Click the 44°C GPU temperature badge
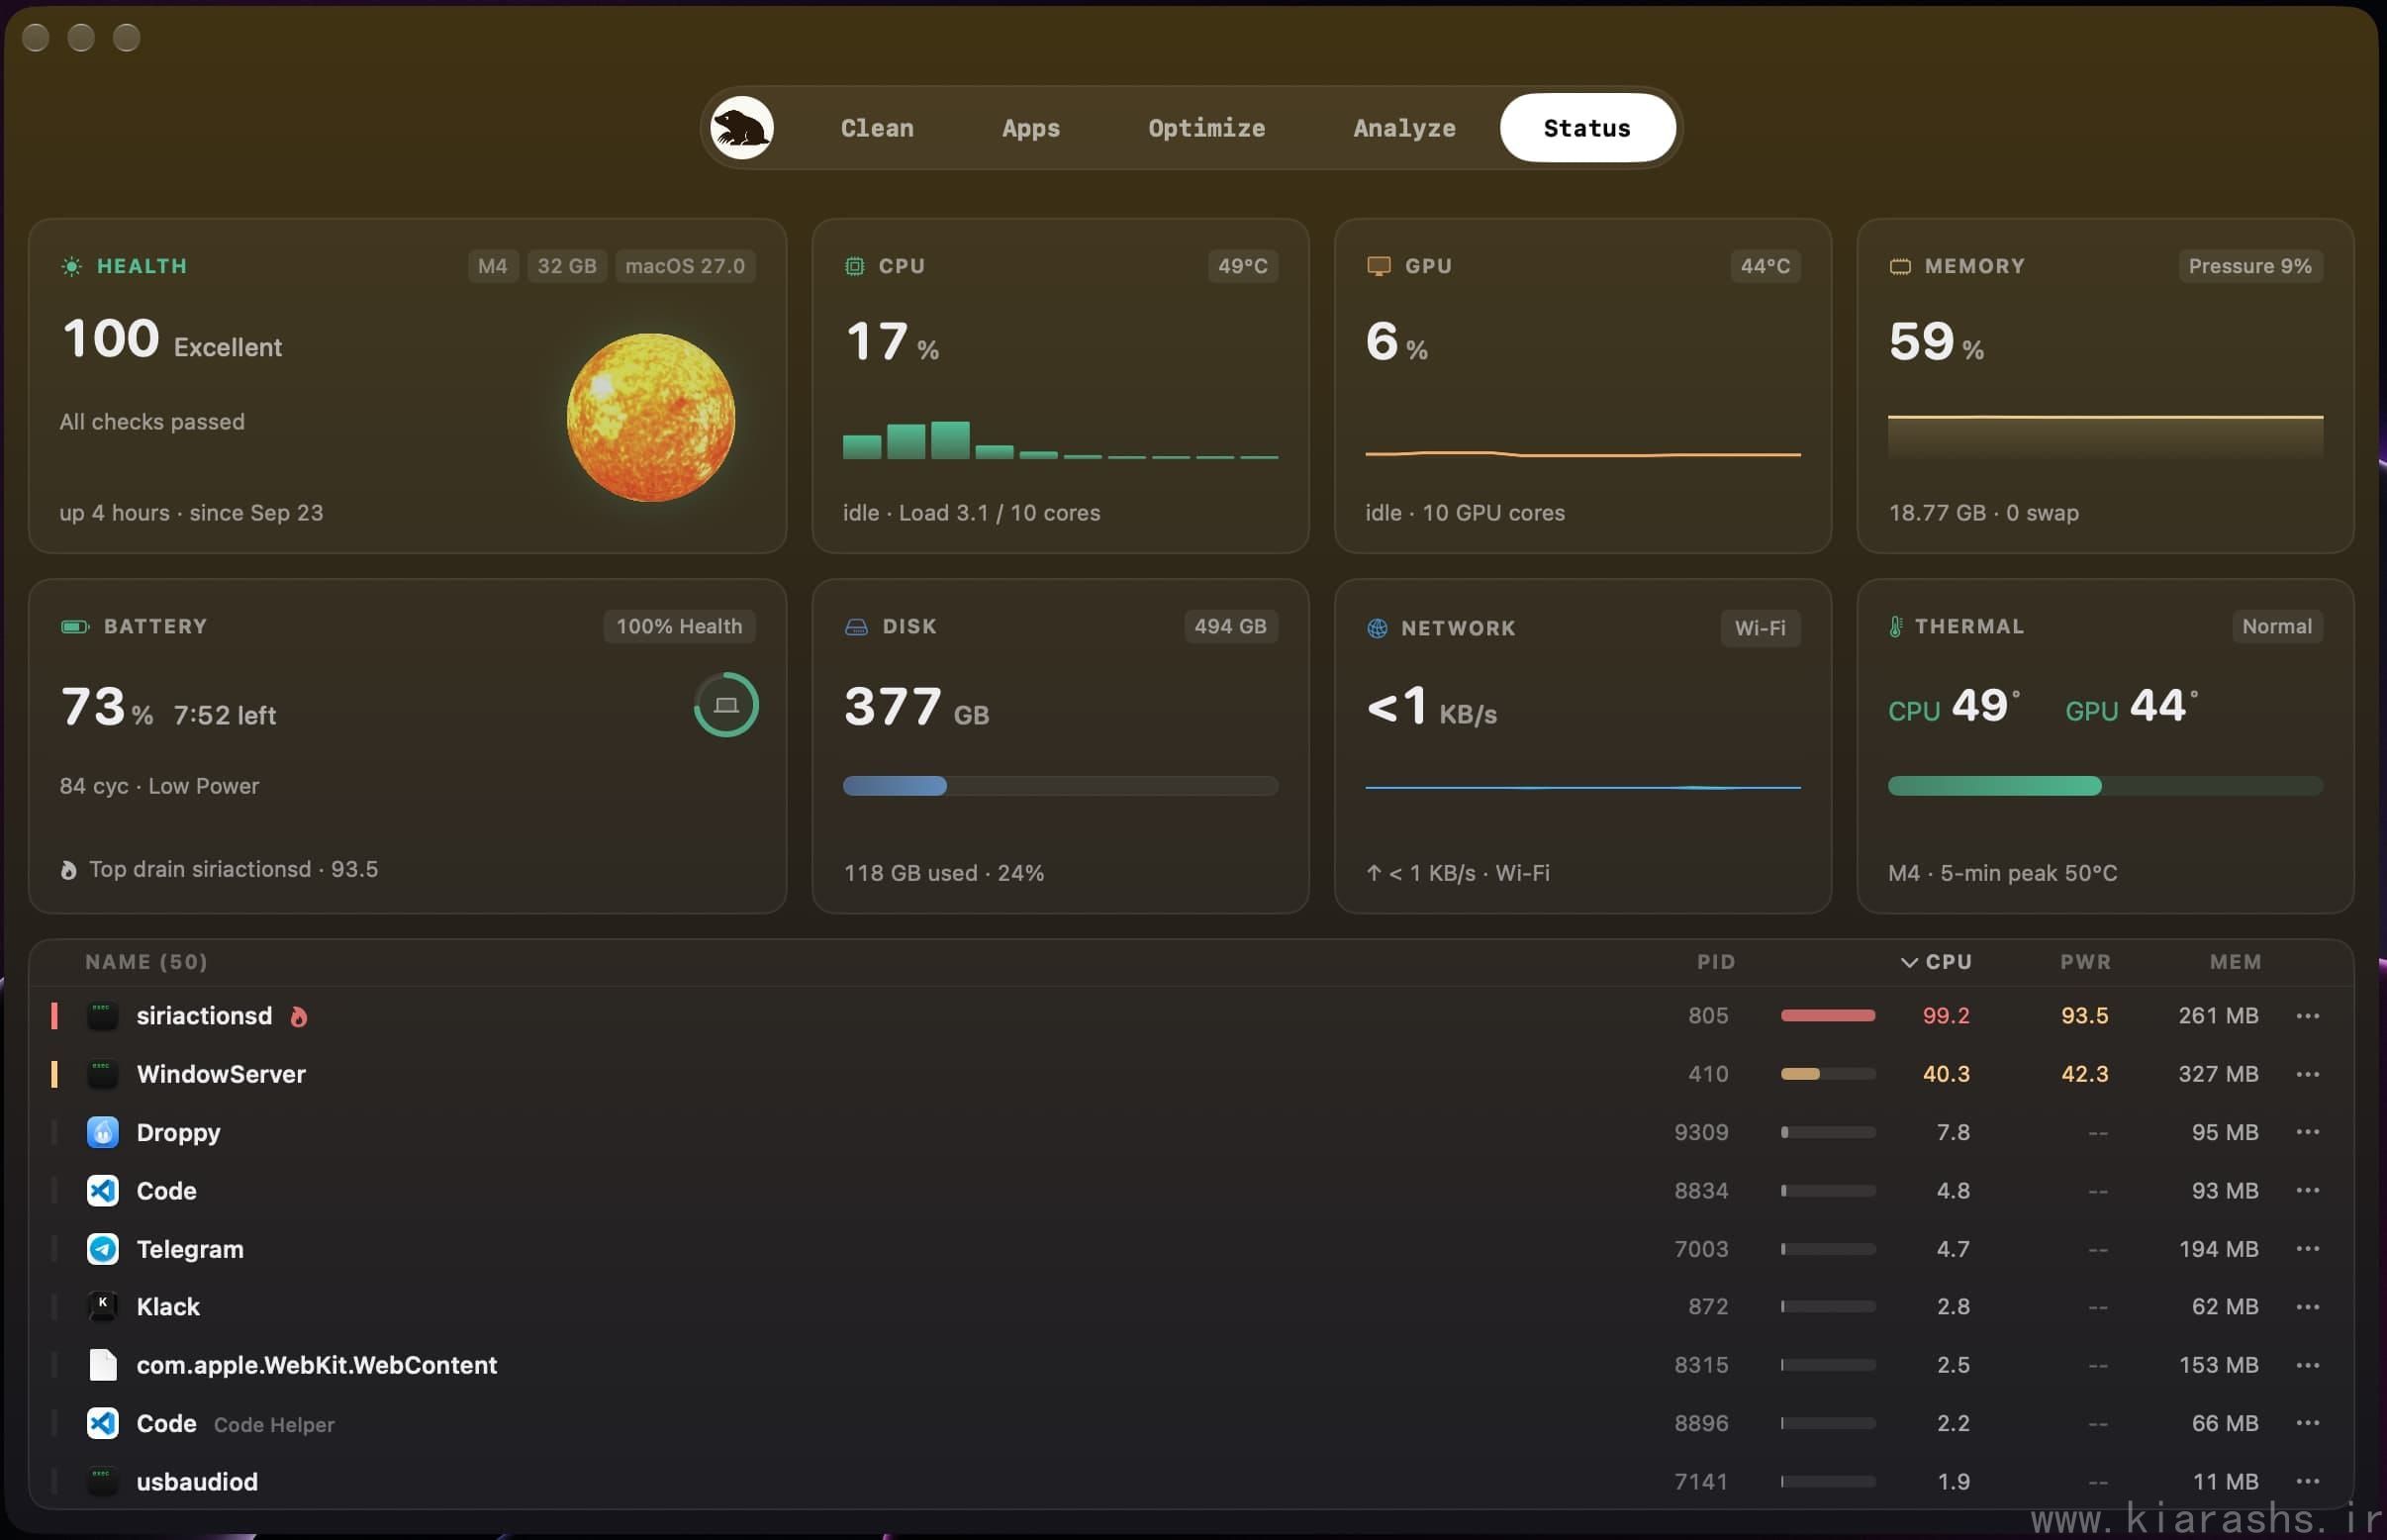The image size is (2387, 1540). click(1765, 266)
